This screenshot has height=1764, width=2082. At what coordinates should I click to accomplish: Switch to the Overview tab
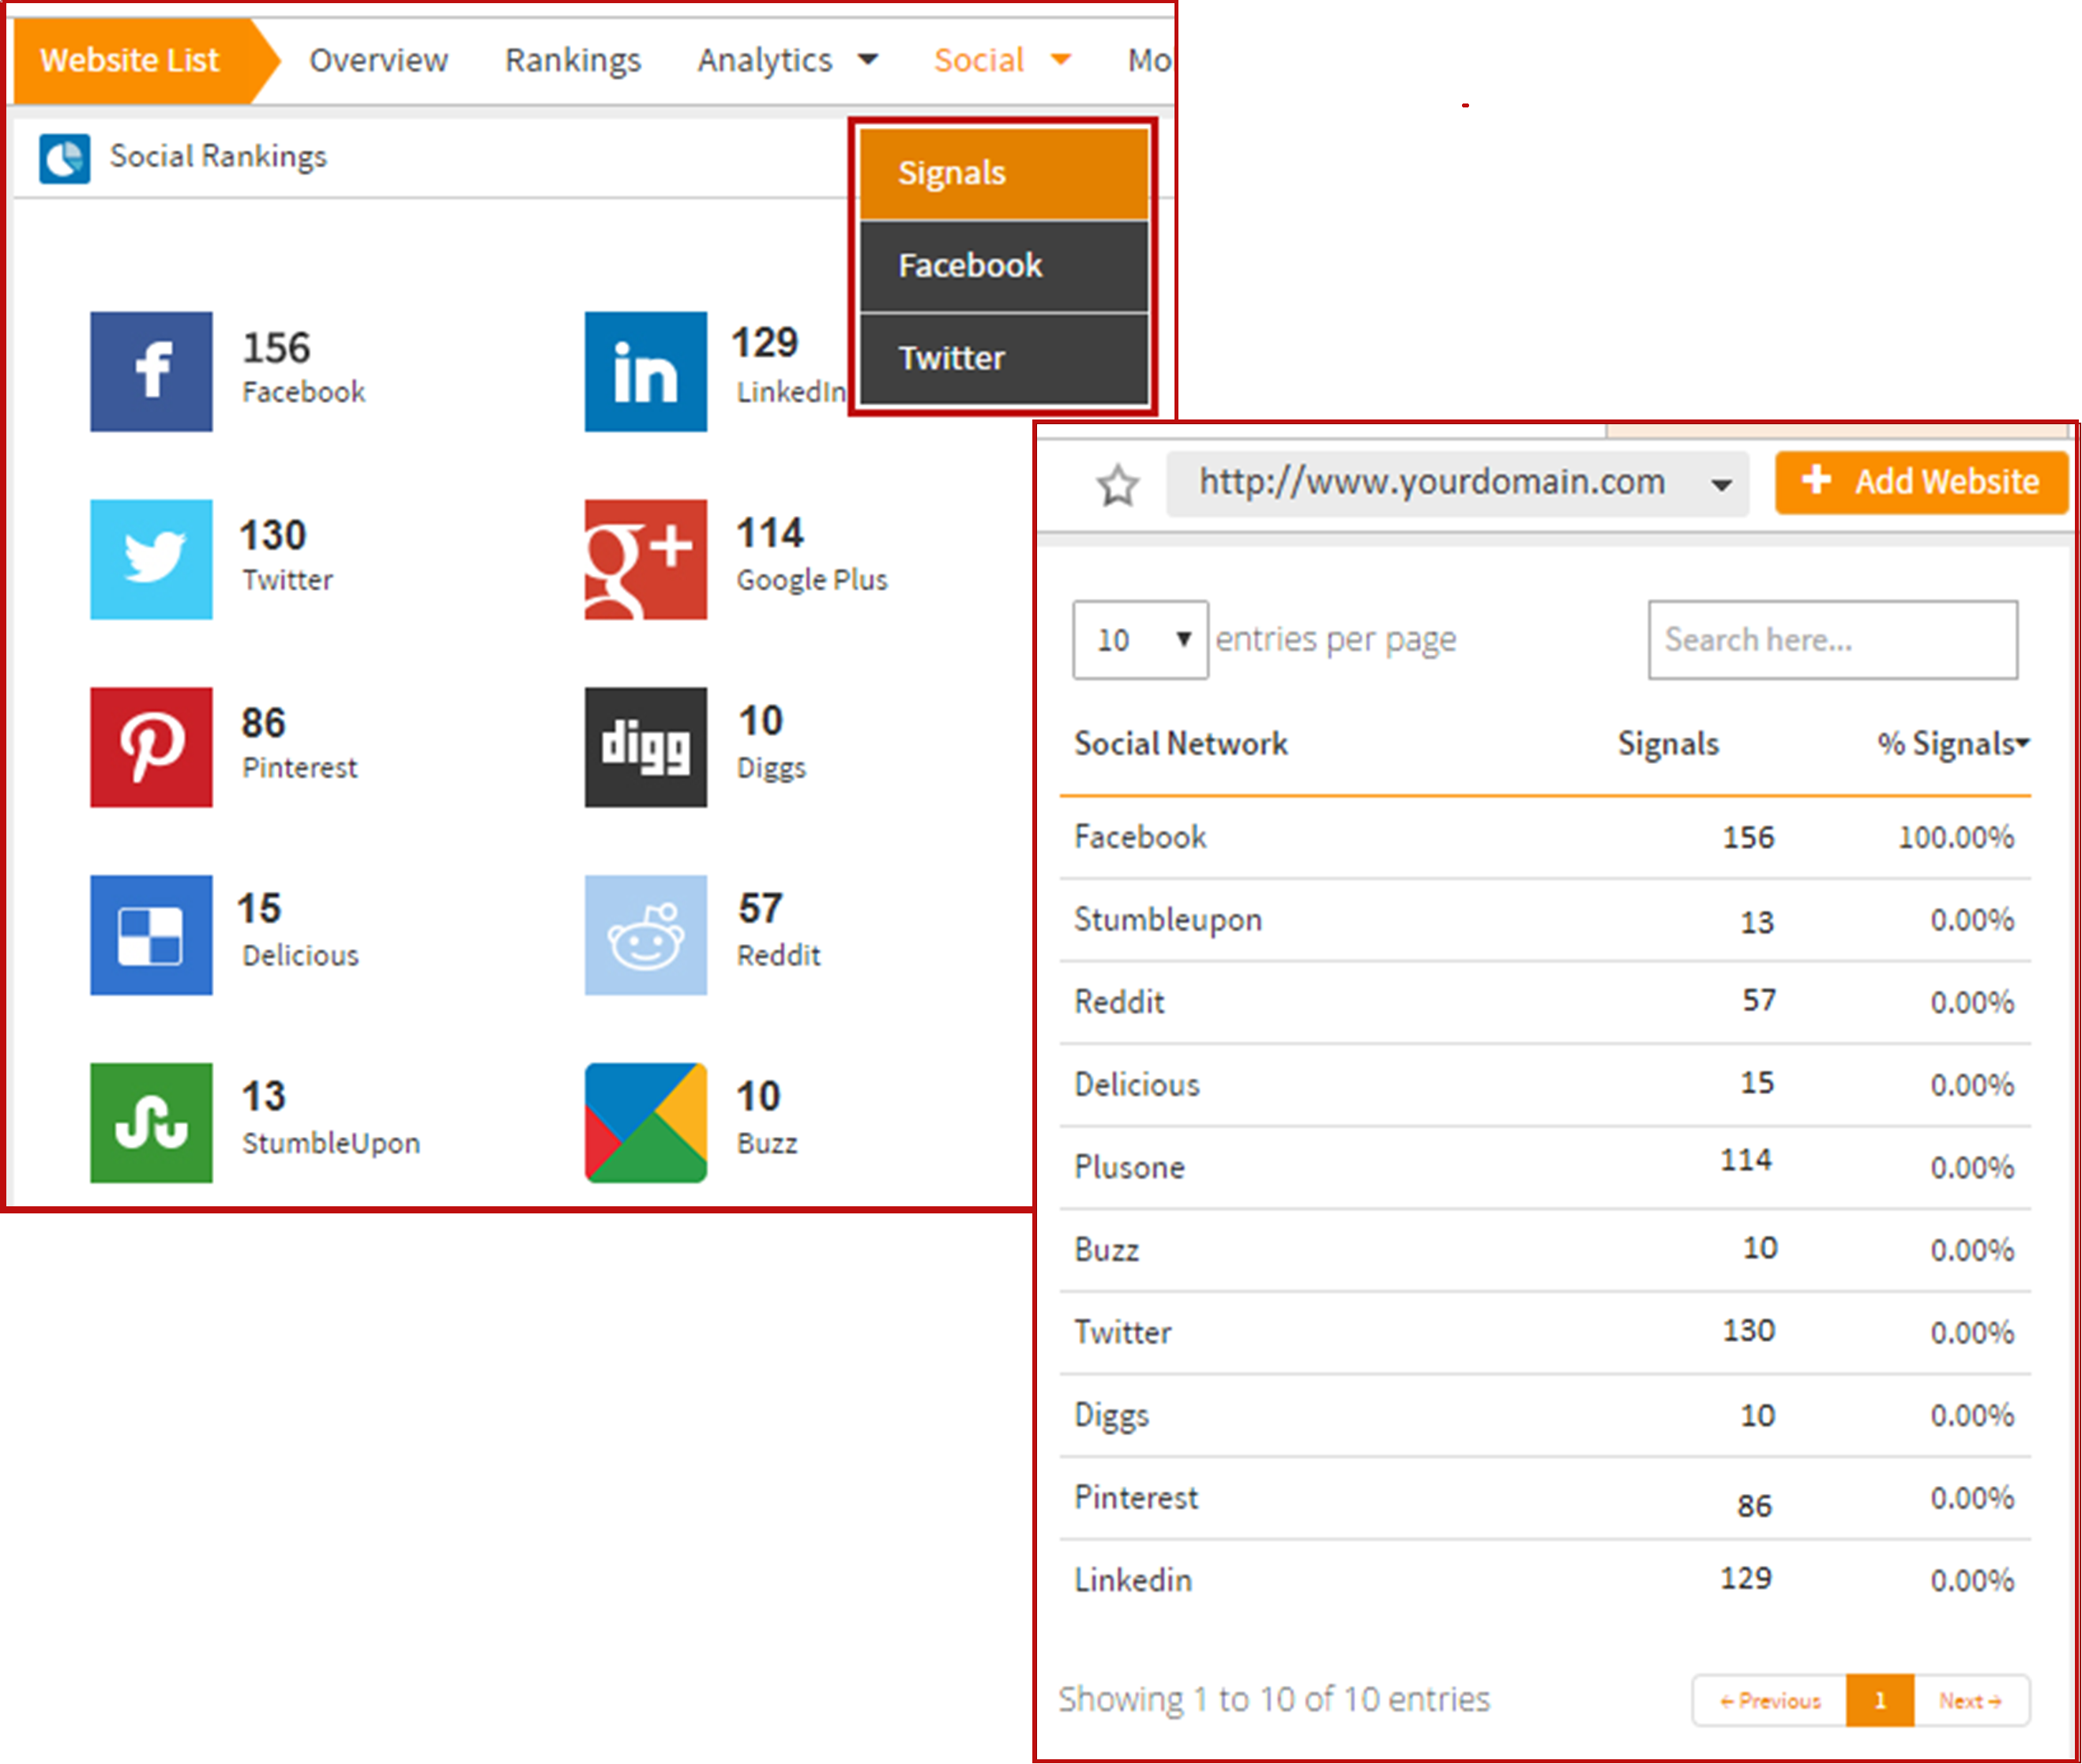[x=378, y=60]
